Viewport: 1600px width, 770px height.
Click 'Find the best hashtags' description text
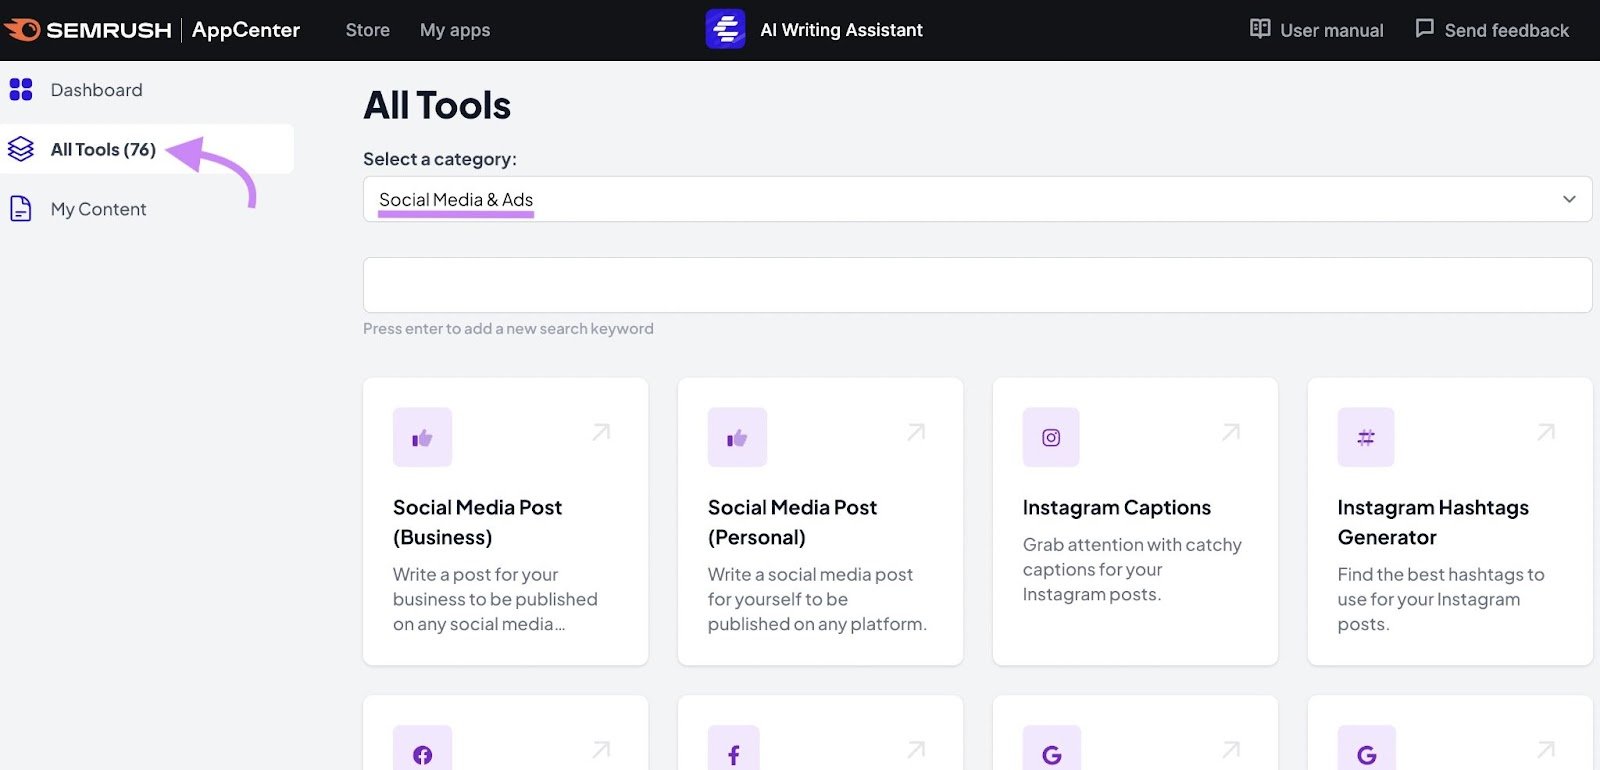pyautogui.click(x=1441, y=599)
